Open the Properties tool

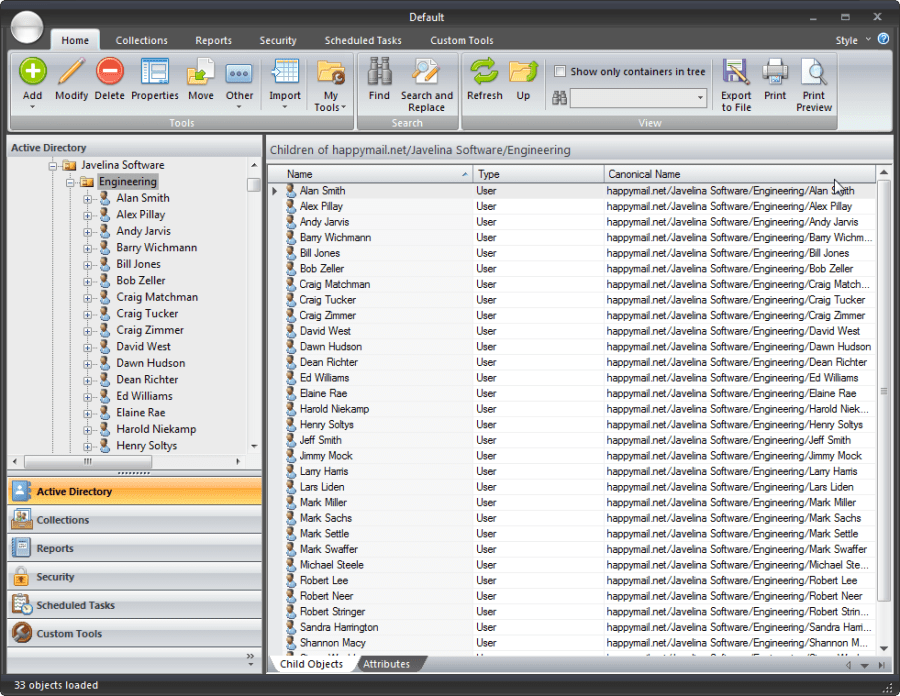(x=155, y=74)
